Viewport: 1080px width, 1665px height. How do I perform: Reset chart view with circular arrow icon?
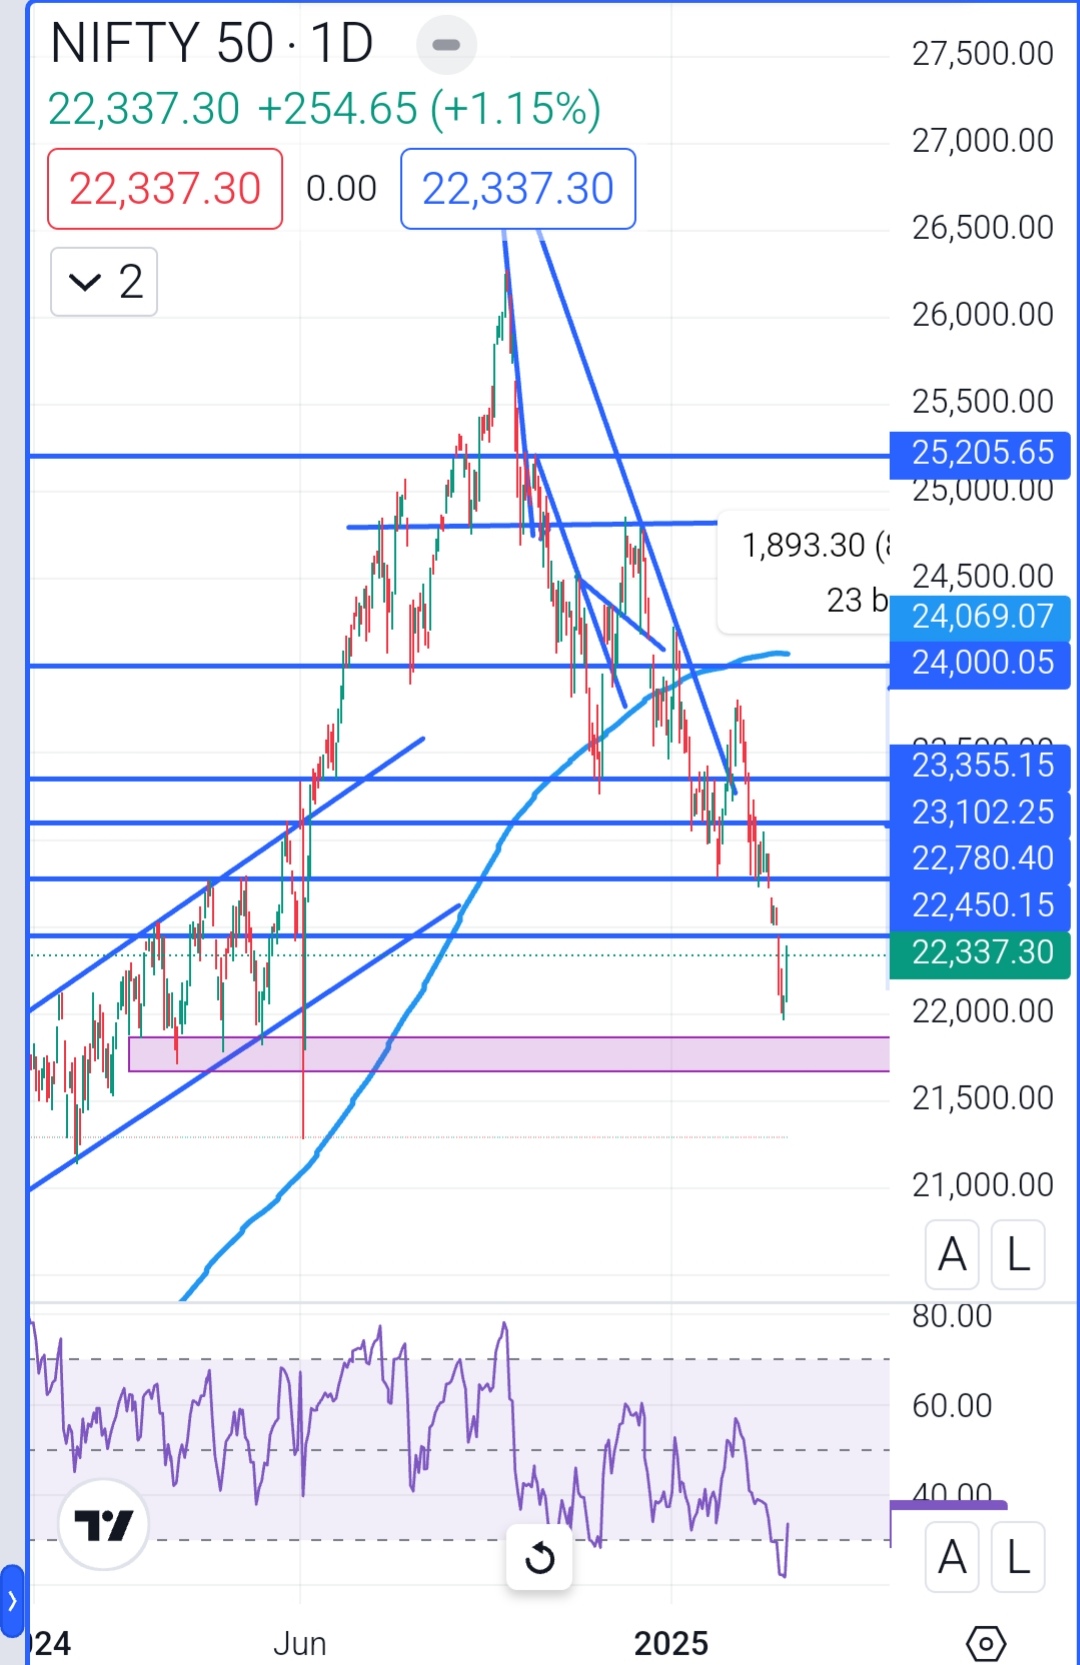[x=539, y=1557]
